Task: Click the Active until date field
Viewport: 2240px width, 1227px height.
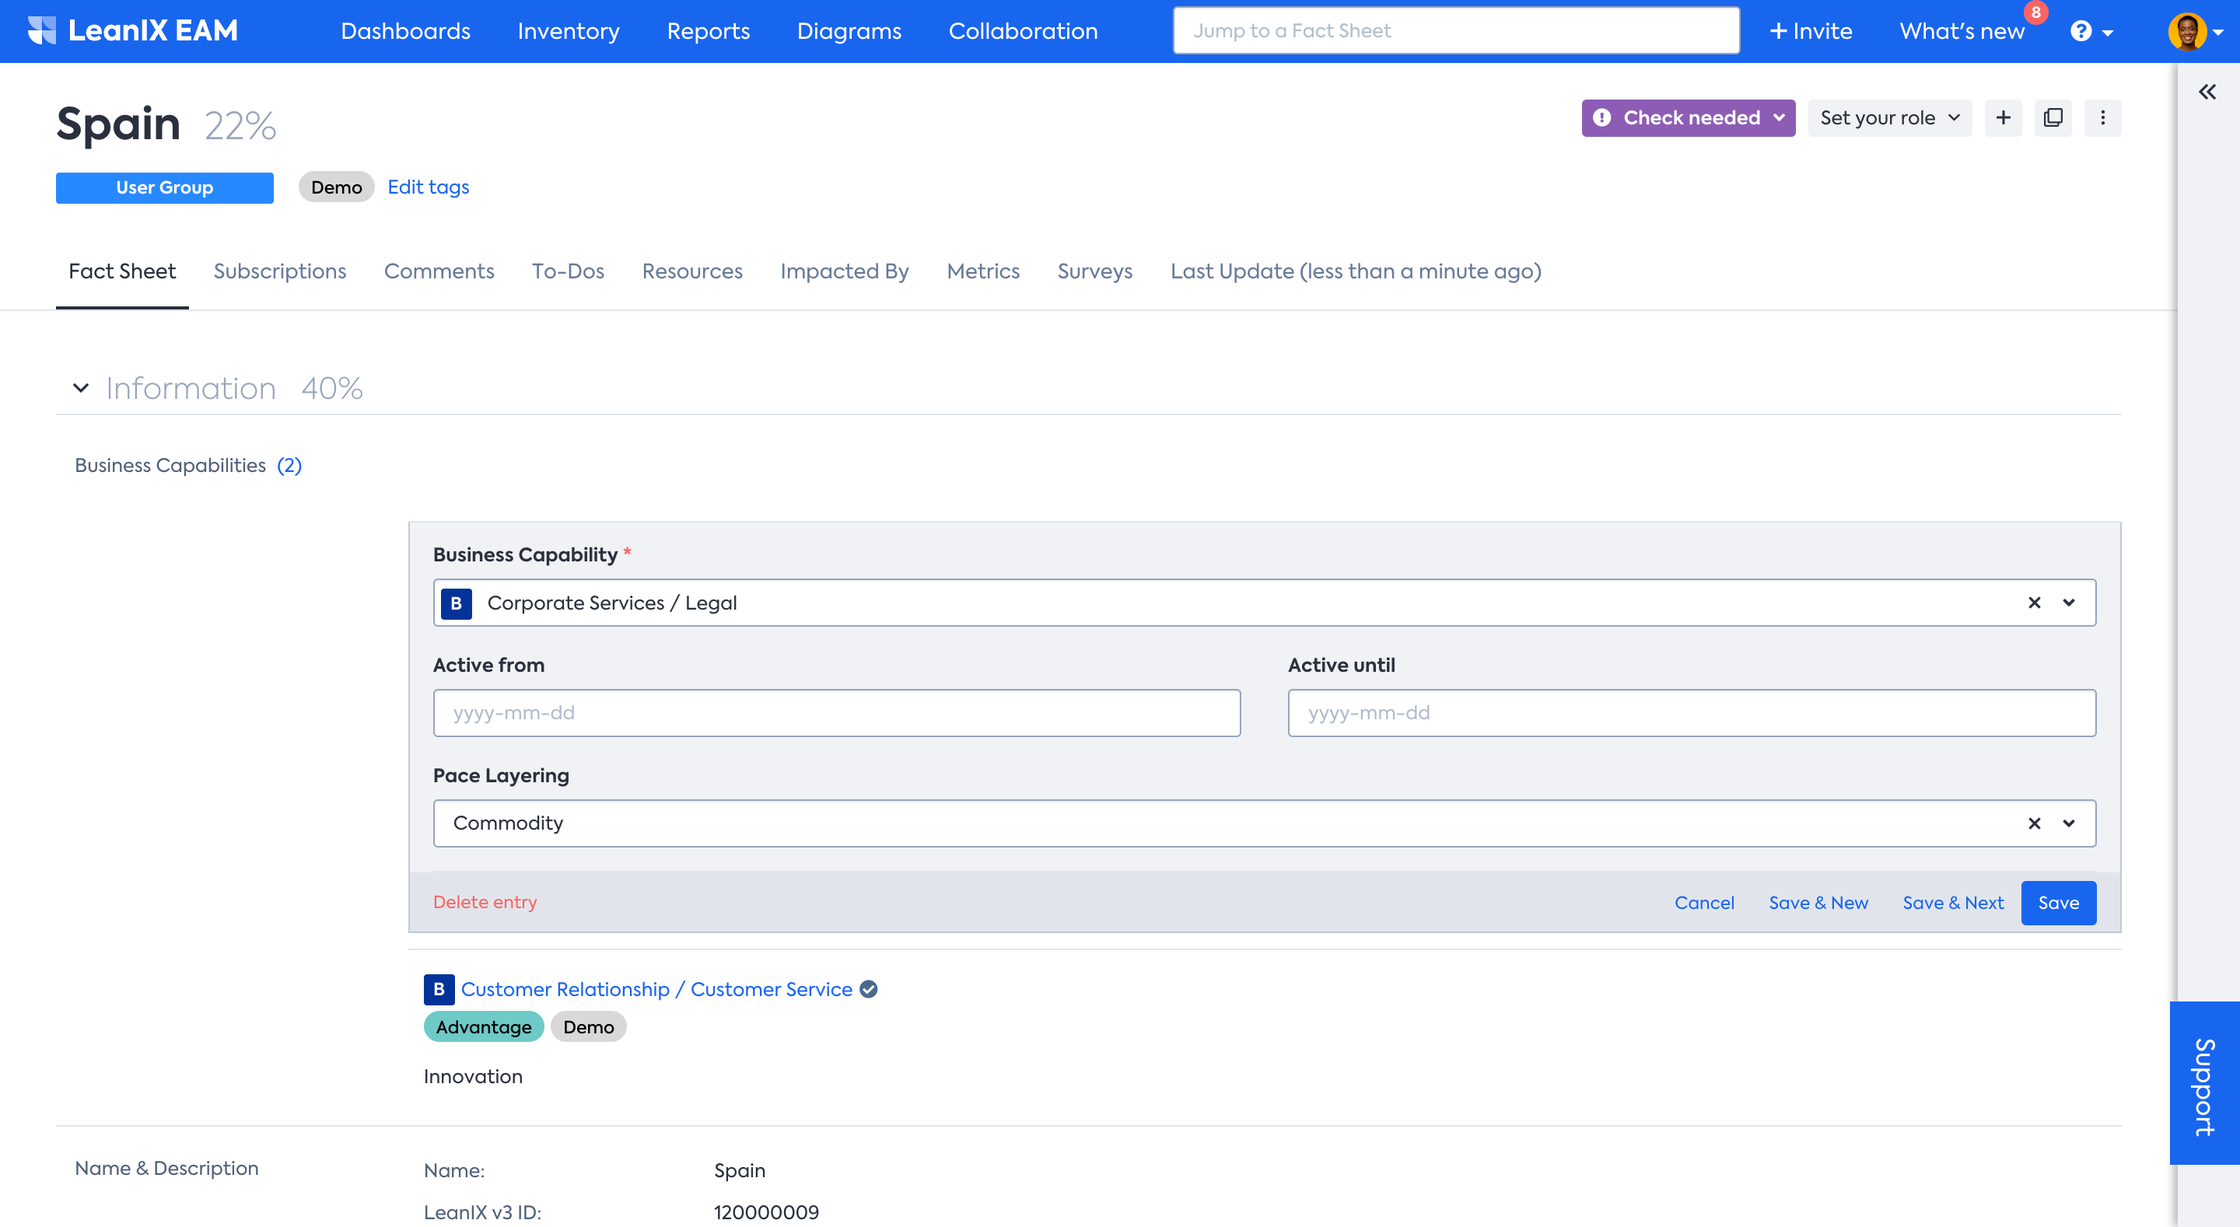Action: 1691,713
